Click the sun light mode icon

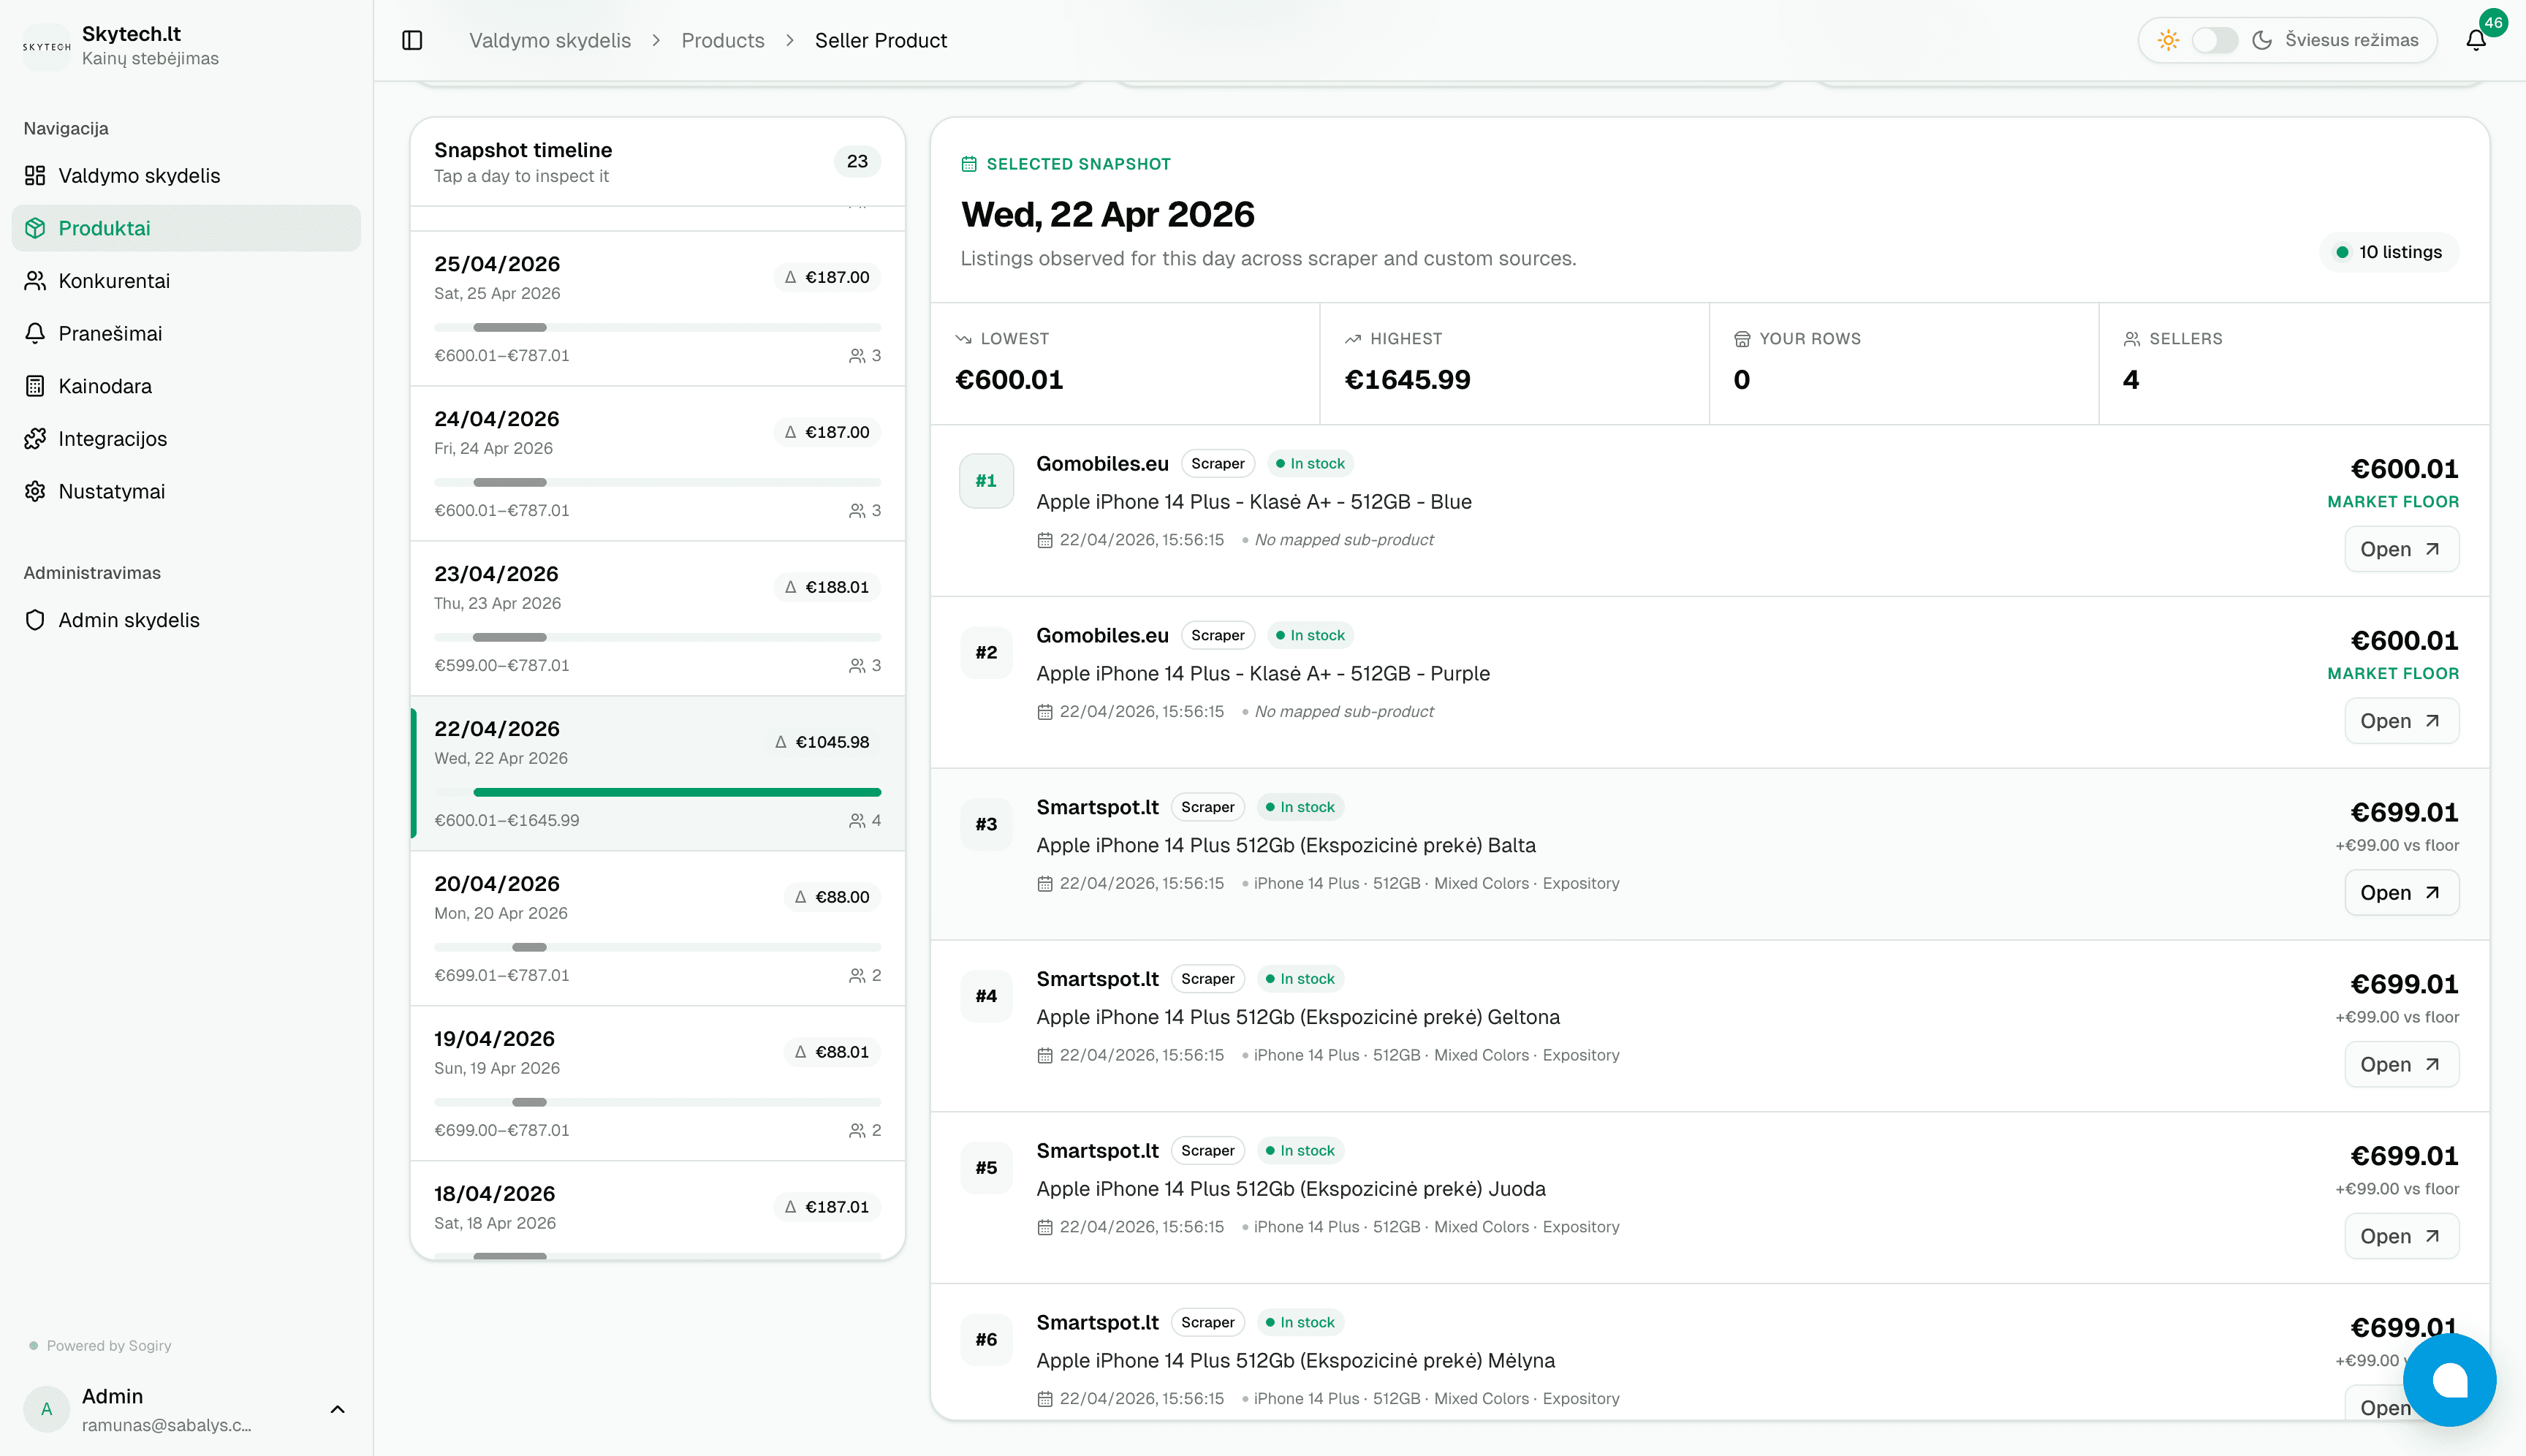click(x=2168, y=40)
